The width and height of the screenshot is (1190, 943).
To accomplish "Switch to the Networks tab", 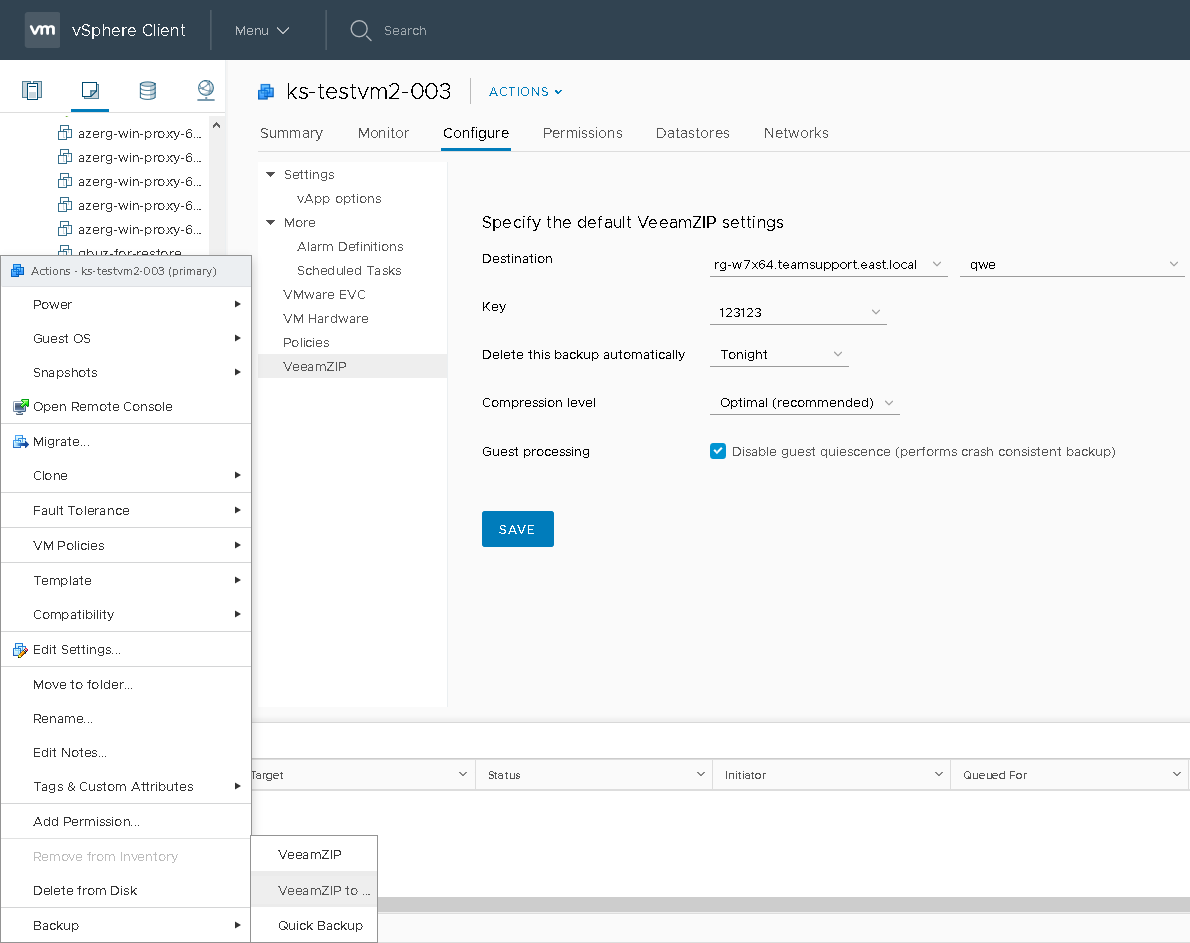I will [x=796, y=133].
